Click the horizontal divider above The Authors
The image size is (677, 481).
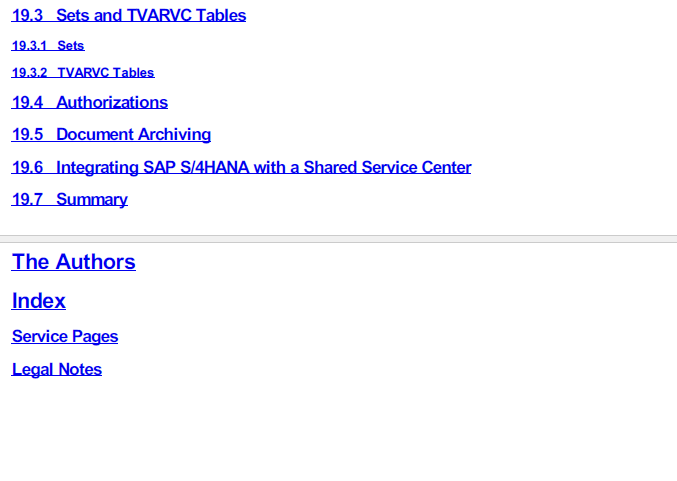pos(338,239)
